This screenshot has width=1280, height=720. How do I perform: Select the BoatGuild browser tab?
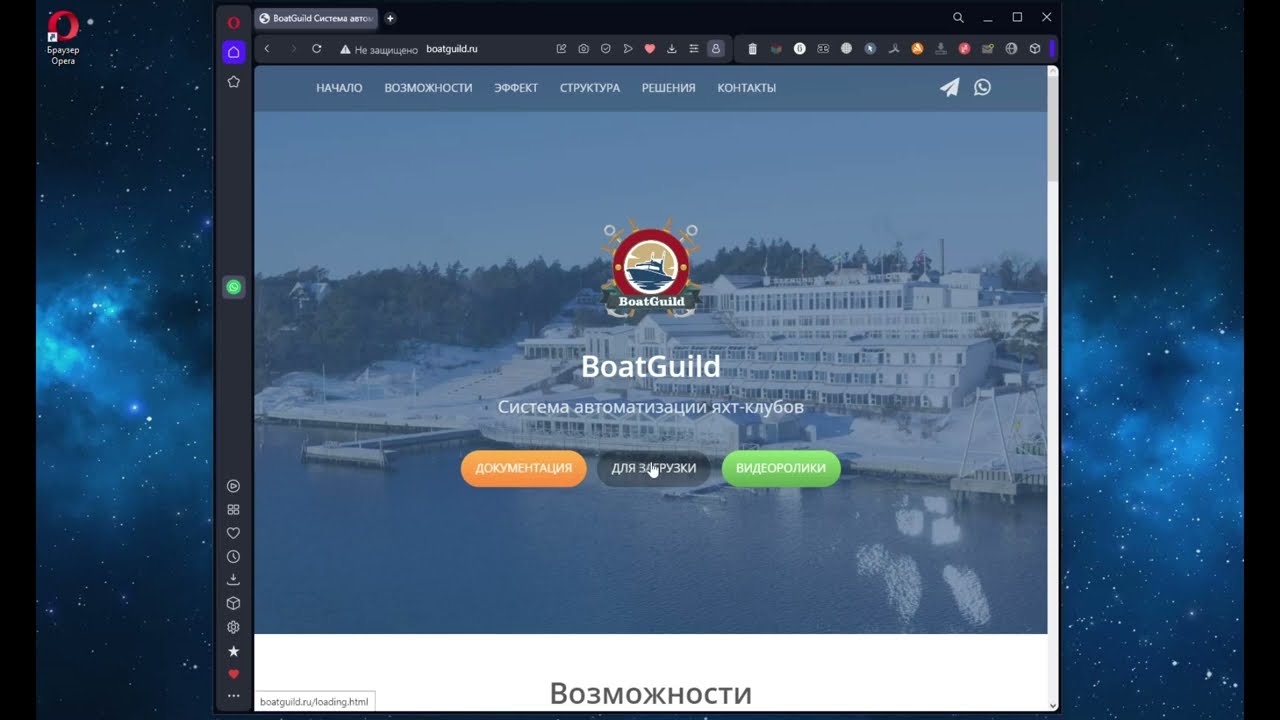point(316,18)
